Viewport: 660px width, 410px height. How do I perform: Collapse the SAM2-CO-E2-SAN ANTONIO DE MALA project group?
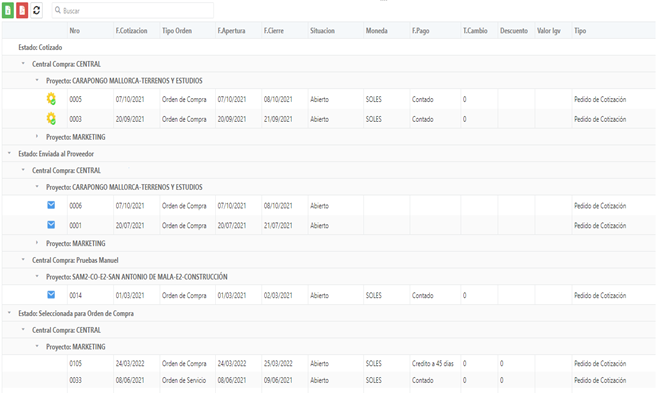coord(37,276)
